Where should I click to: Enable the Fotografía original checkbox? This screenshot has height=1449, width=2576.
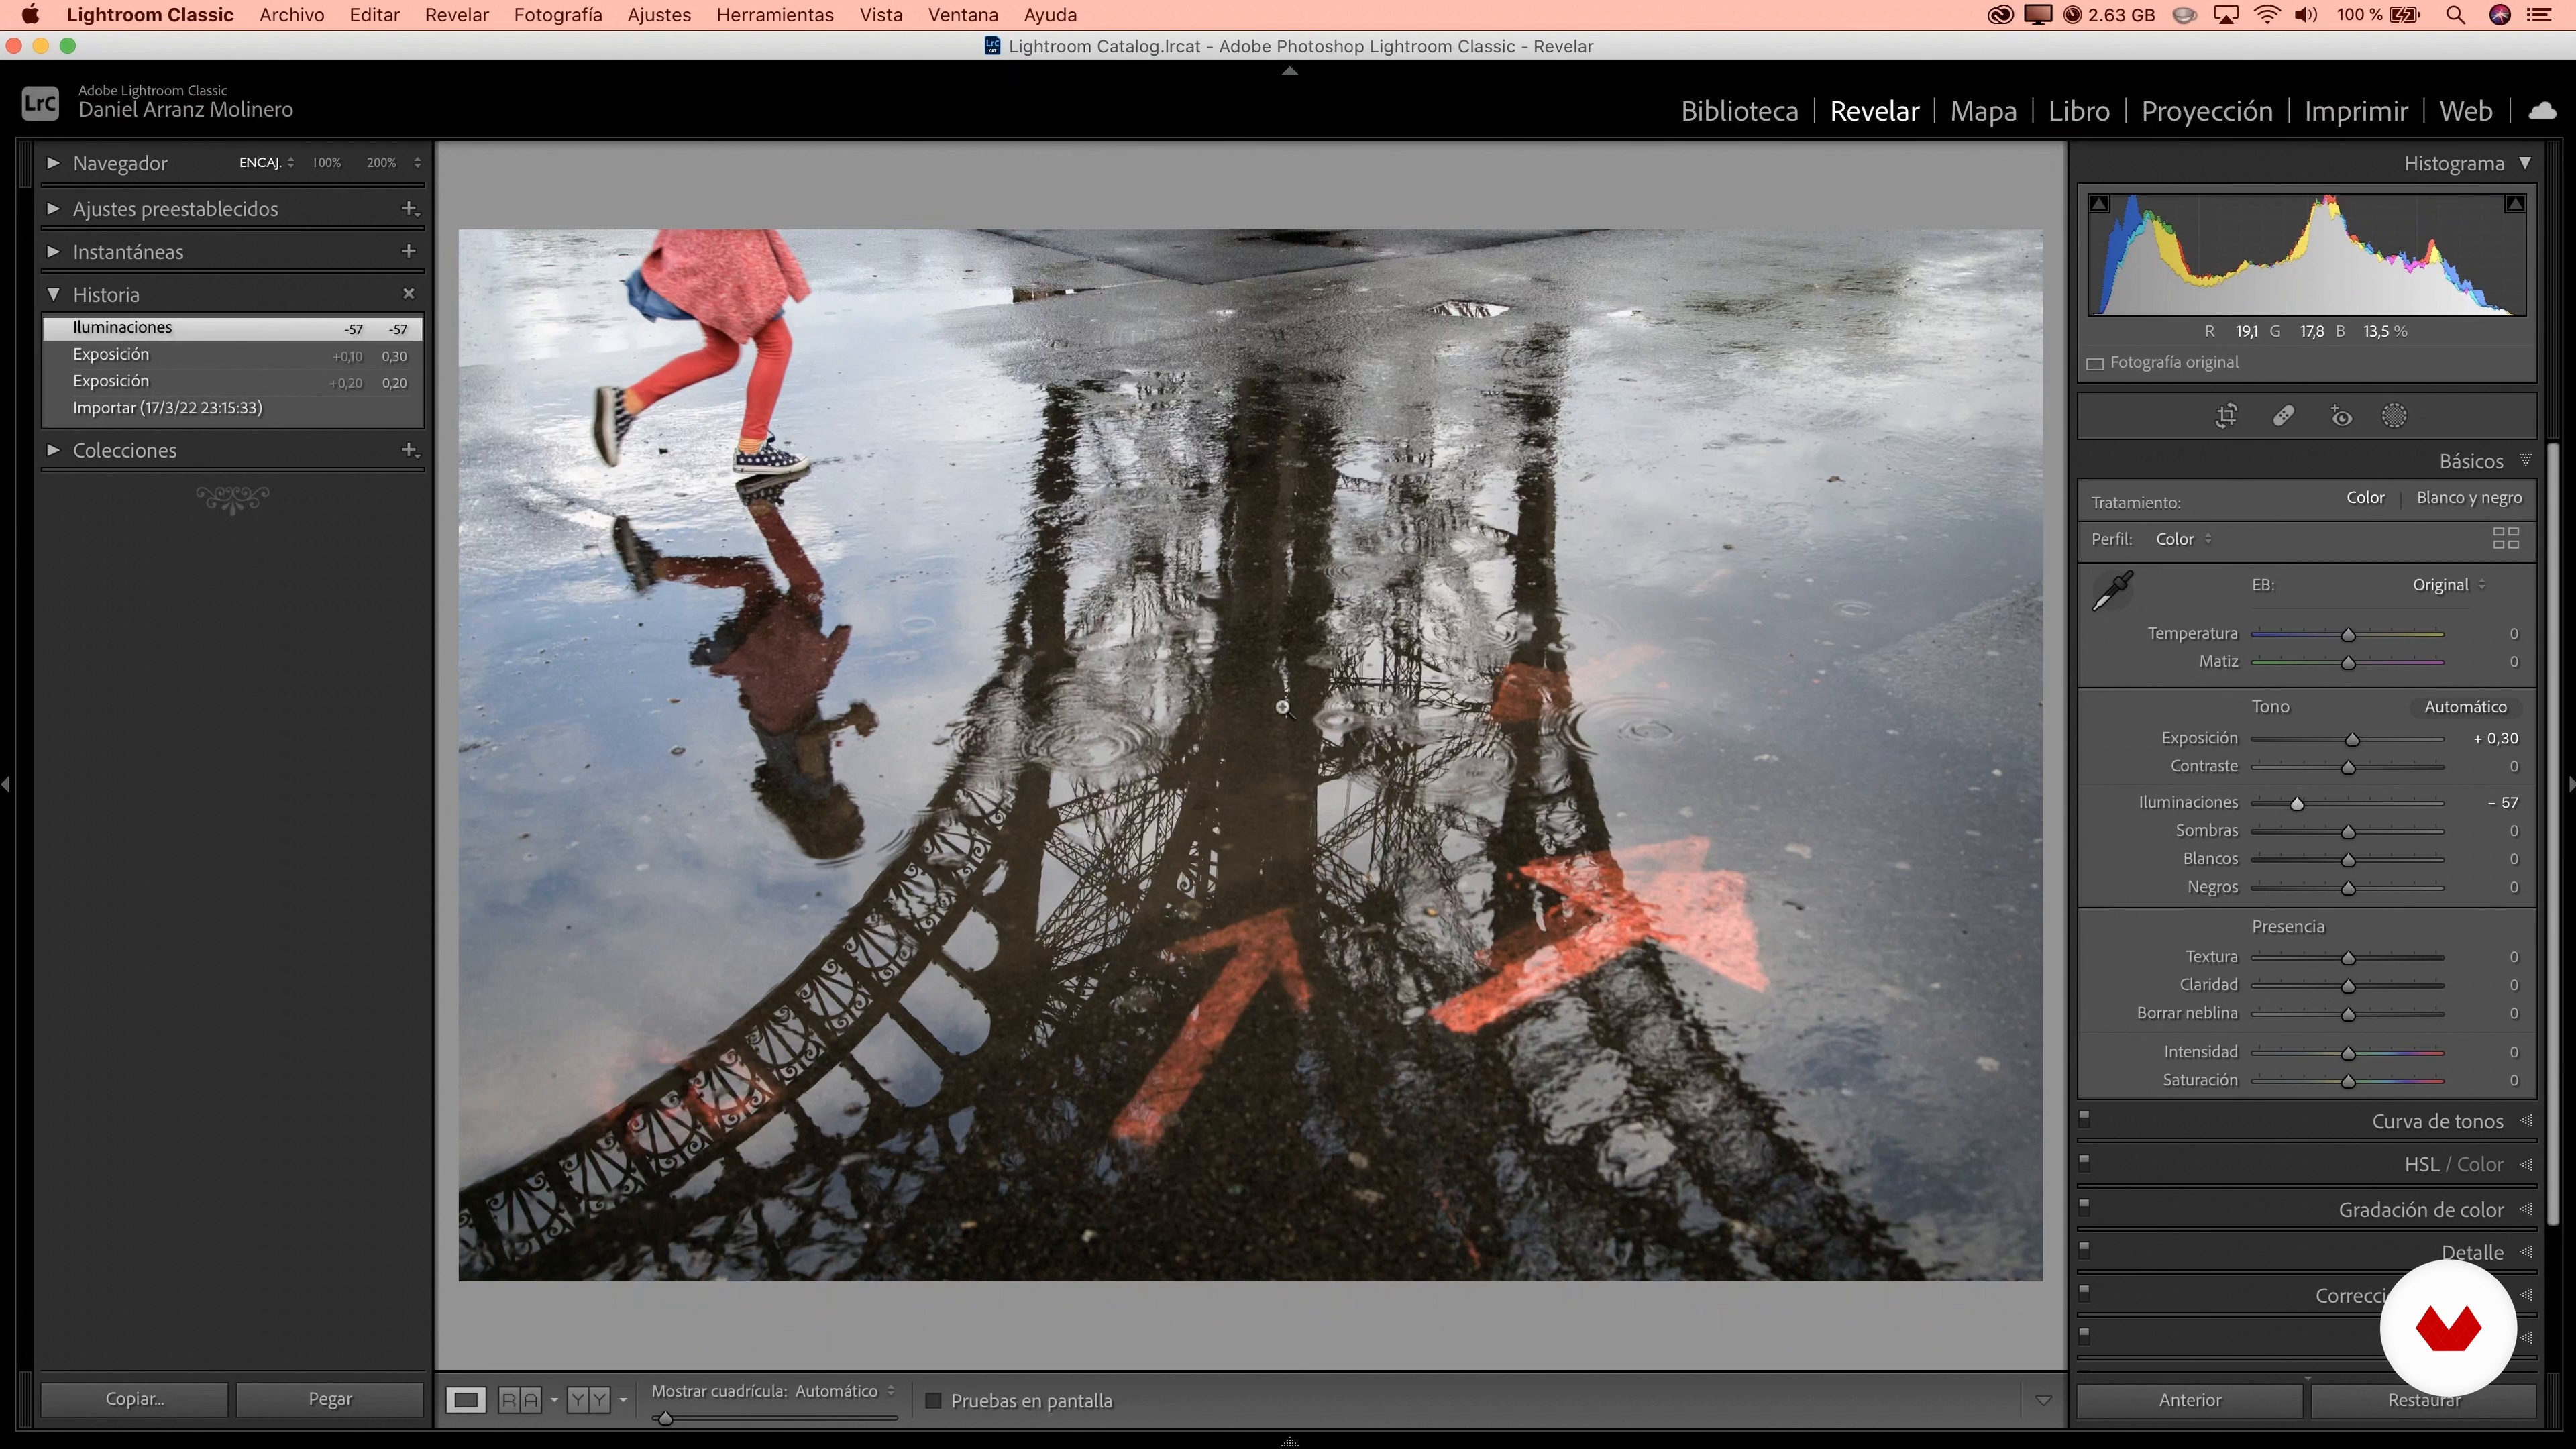coord(2095,363)
